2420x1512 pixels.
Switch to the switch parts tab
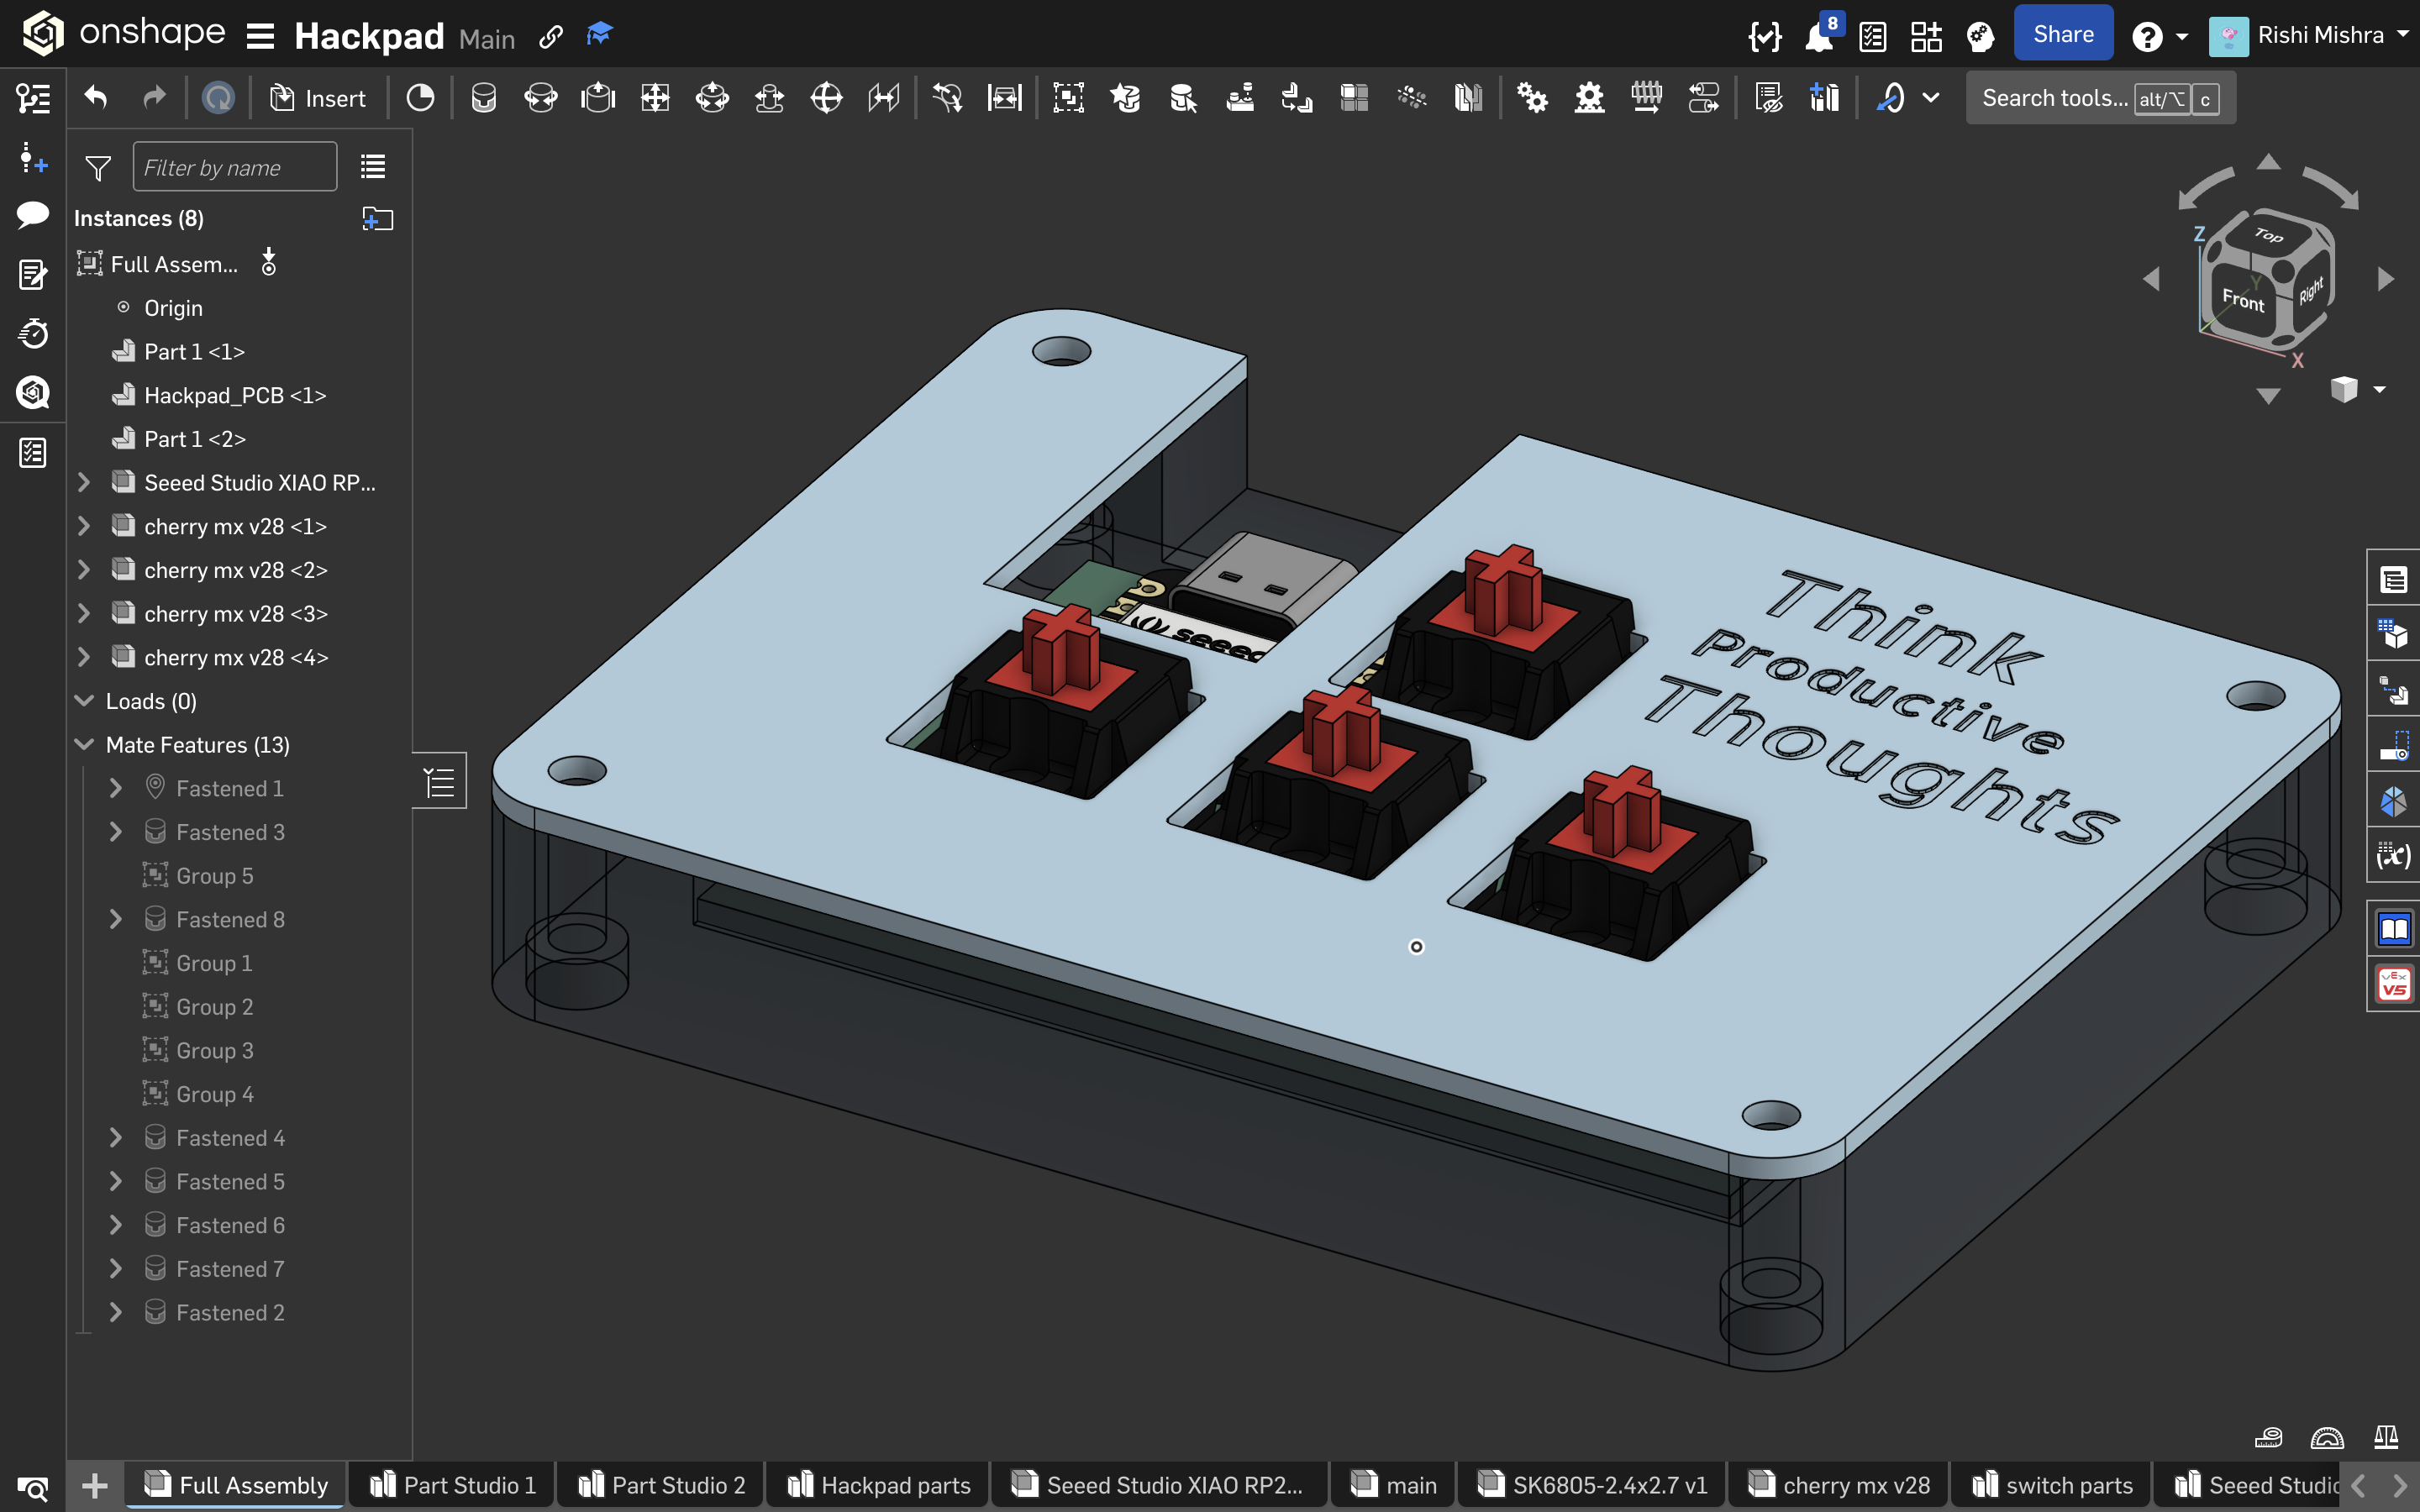point(2052,1485)
